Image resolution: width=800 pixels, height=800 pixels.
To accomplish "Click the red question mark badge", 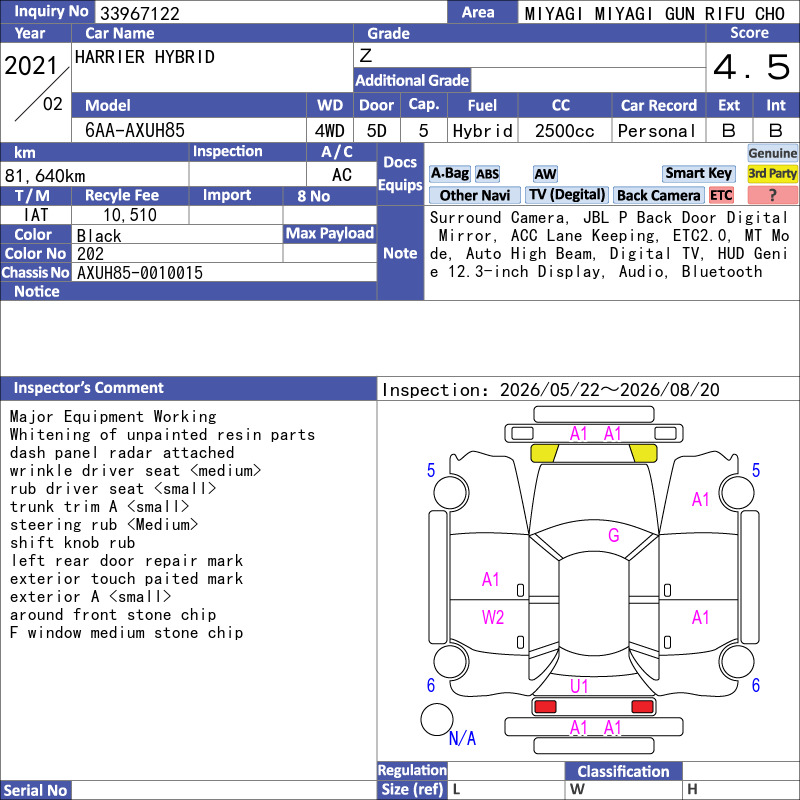I will 772,195.
